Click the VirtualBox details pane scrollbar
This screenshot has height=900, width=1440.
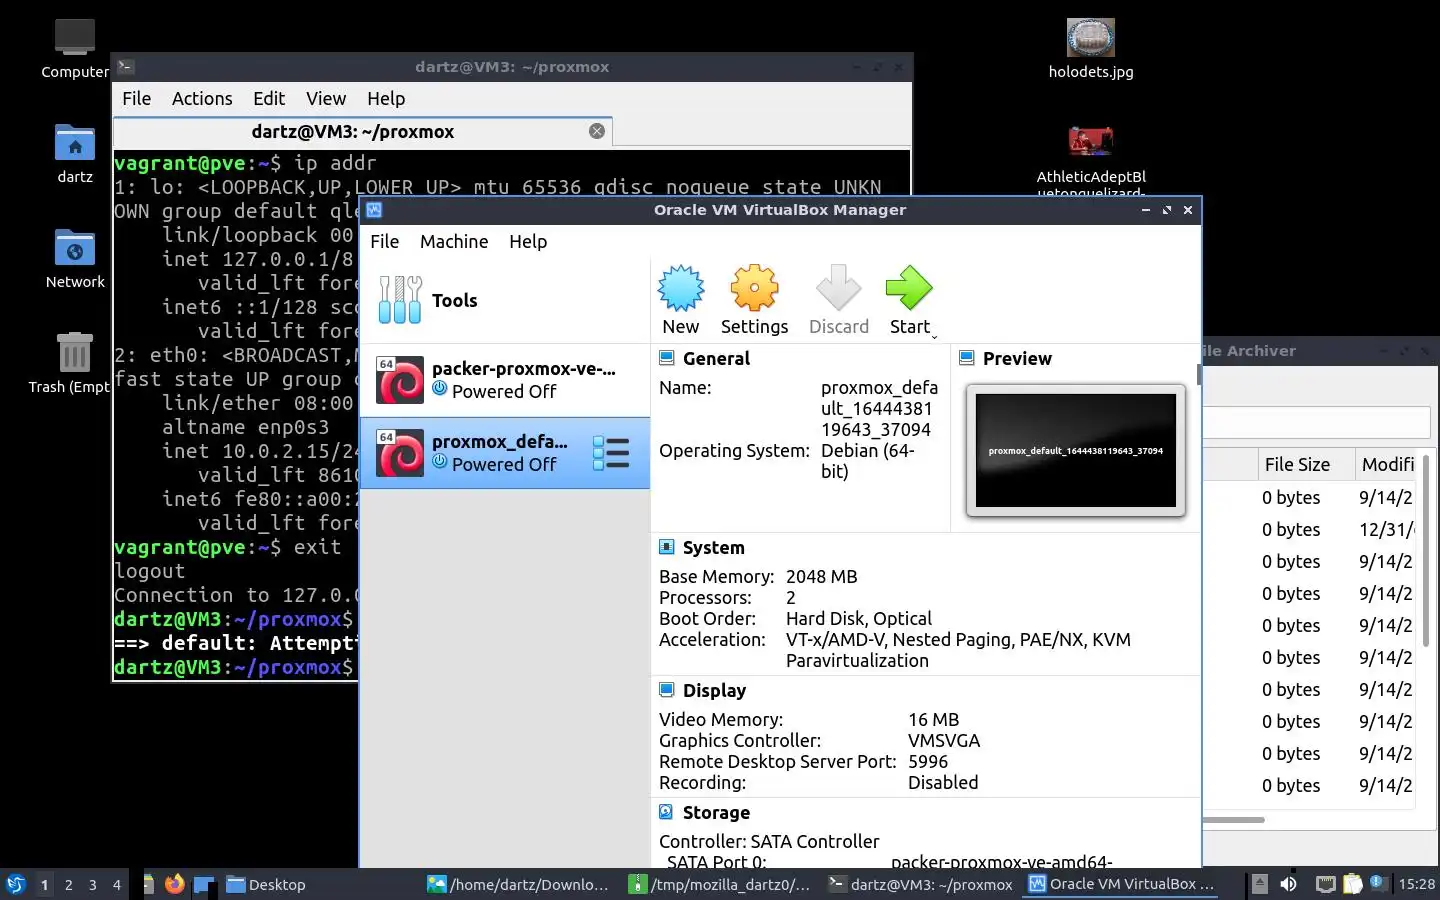click(x=1198, y=374)
